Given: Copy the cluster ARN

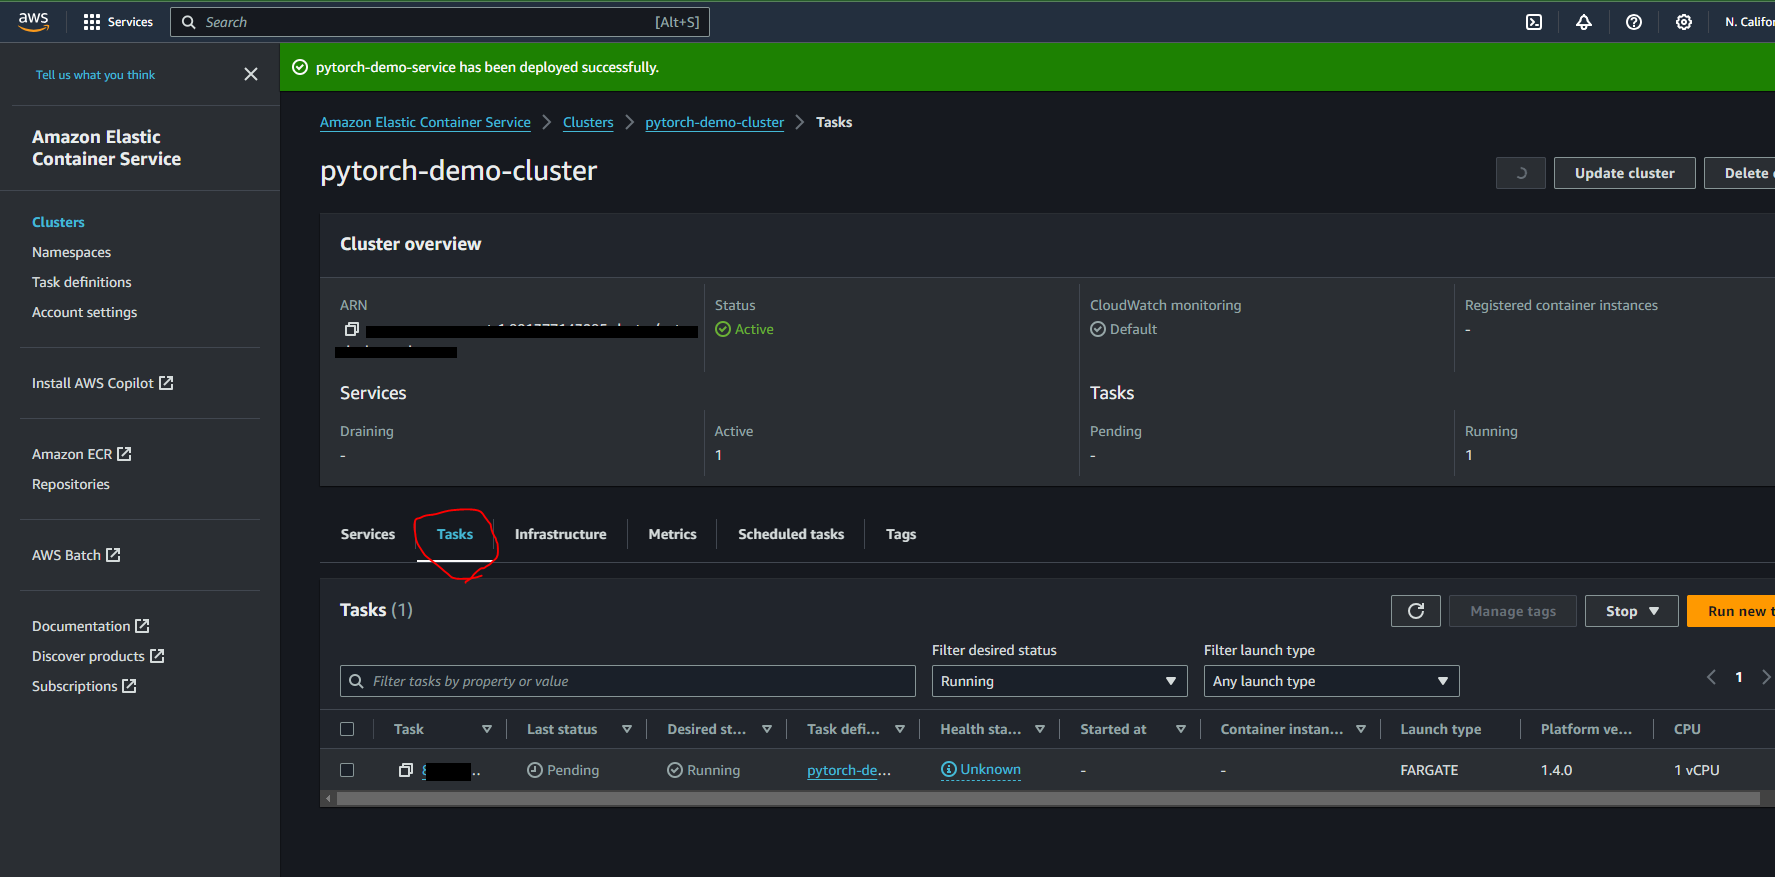Looking at the screenshot, I should point(351,329).
